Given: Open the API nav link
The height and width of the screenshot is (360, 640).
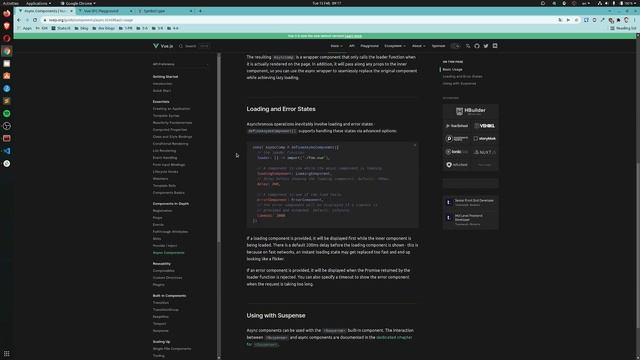Looking at the screenshot, I should coord(352,46).
